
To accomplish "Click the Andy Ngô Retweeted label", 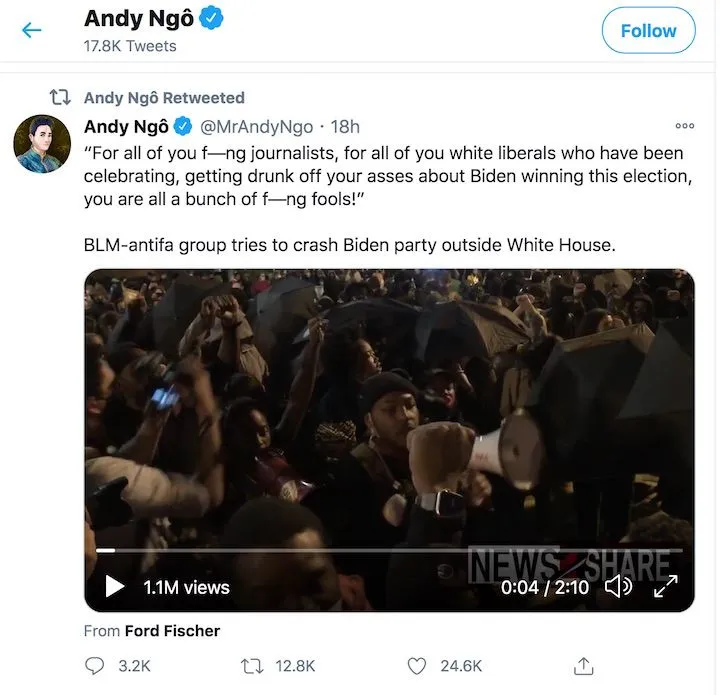I will click(x=164, y=98).
